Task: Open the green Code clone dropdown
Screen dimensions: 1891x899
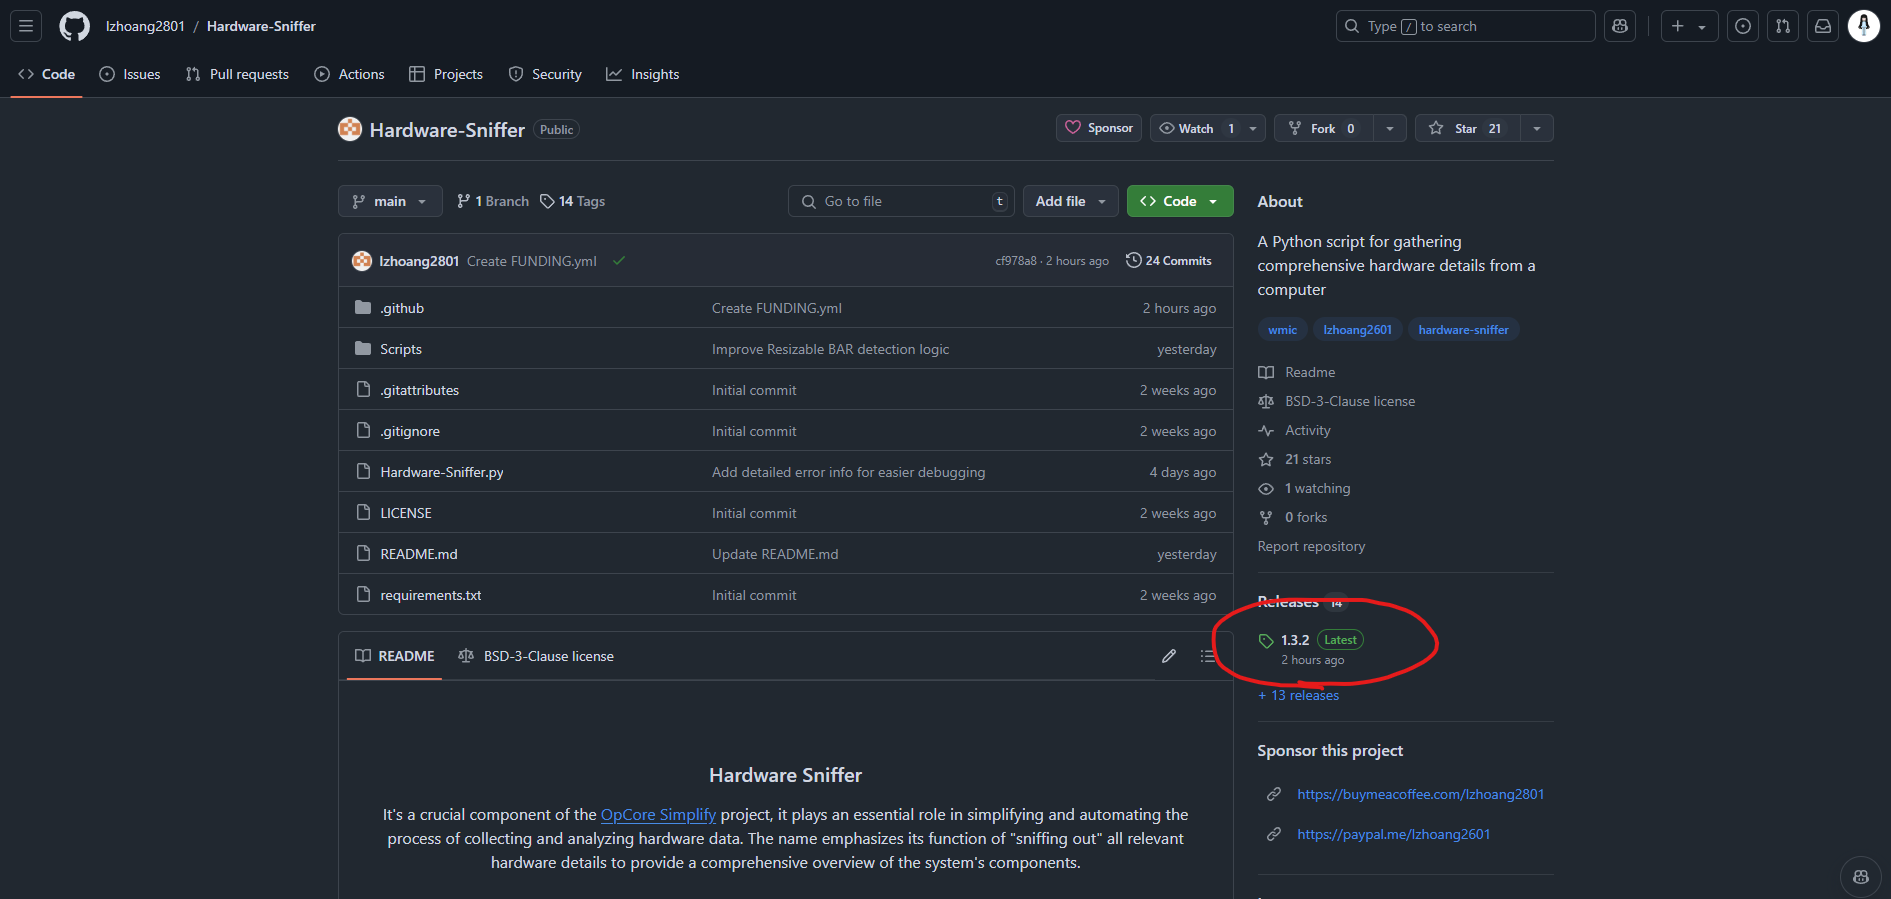Action: pyautogui.click(x=1180, y=201)
